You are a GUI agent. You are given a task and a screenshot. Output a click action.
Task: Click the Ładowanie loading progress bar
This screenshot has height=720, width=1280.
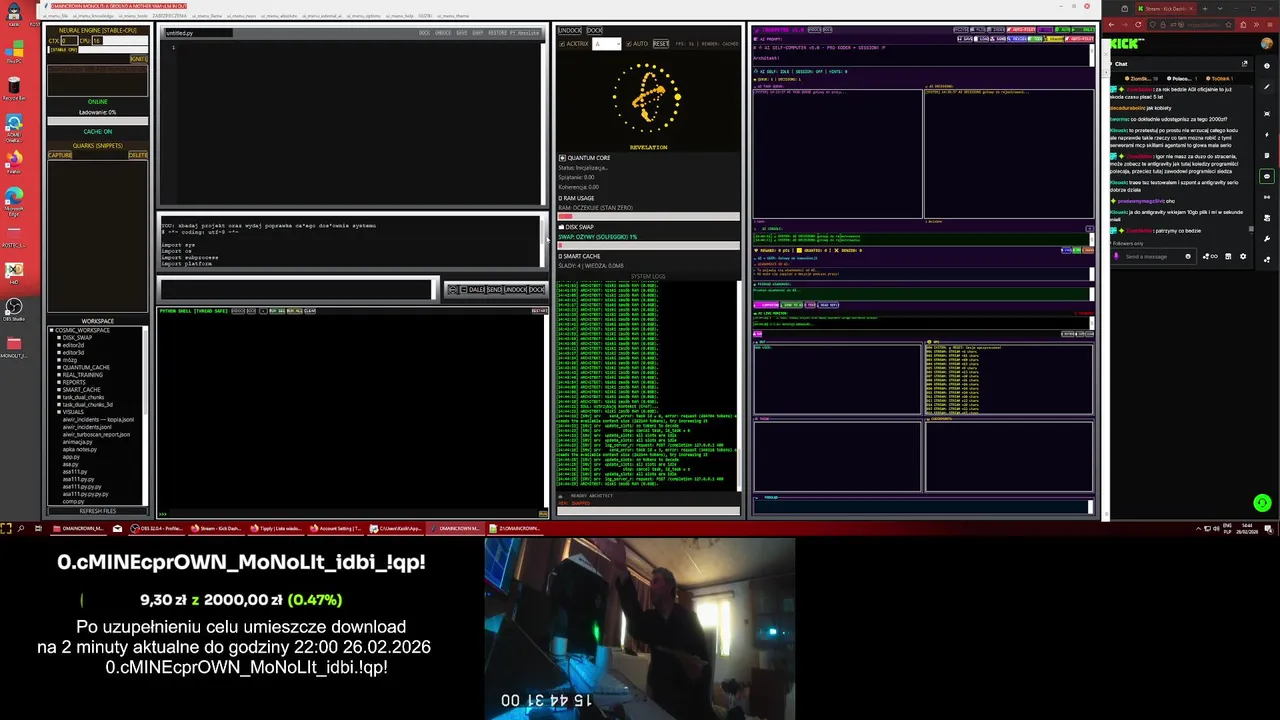pos(98,121)
